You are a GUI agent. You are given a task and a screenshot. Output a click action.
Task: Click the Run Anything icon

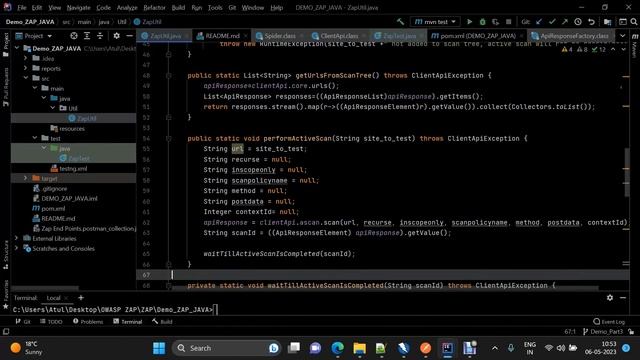click(622, 22)
